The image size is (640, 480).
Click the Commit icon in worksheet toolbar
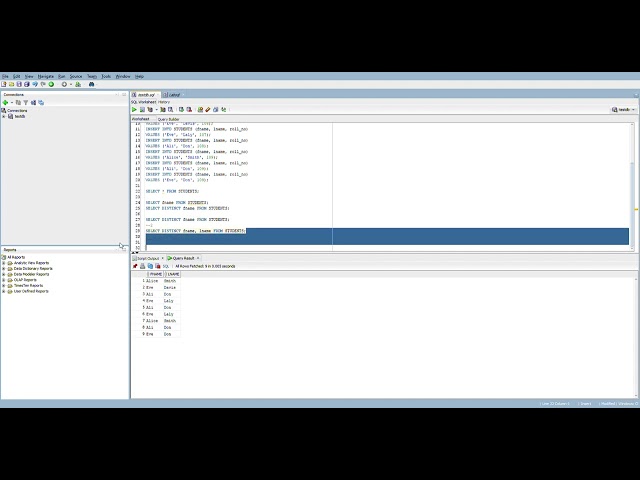tap(181, 109)
